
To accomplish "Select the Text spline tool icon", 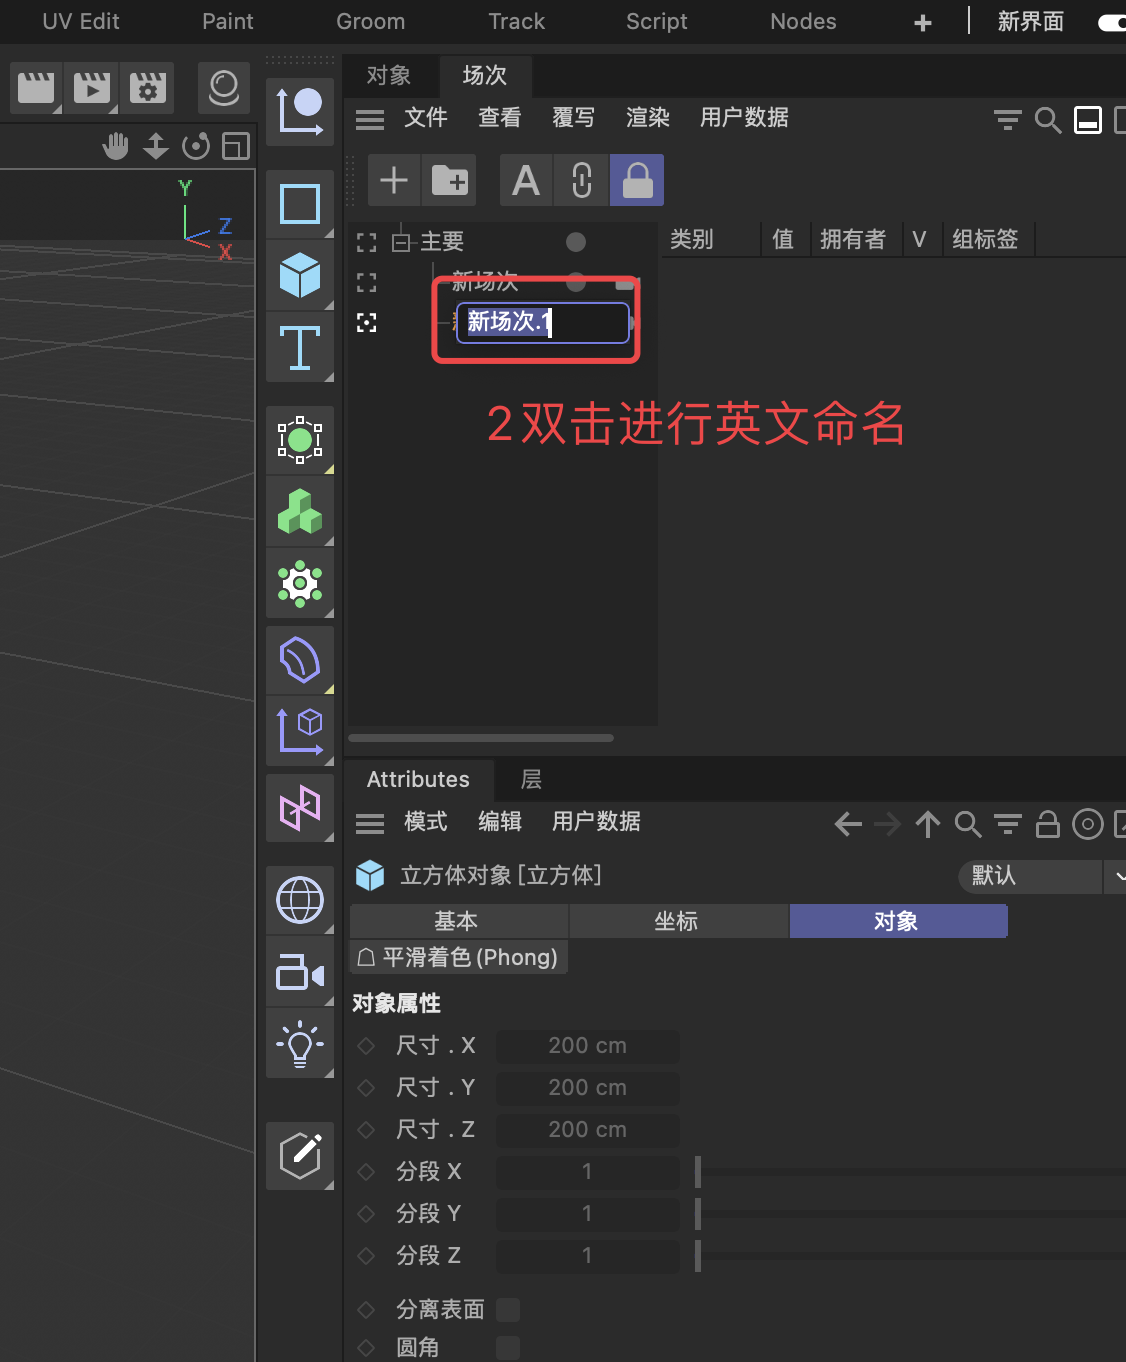I will click(299, 347).
